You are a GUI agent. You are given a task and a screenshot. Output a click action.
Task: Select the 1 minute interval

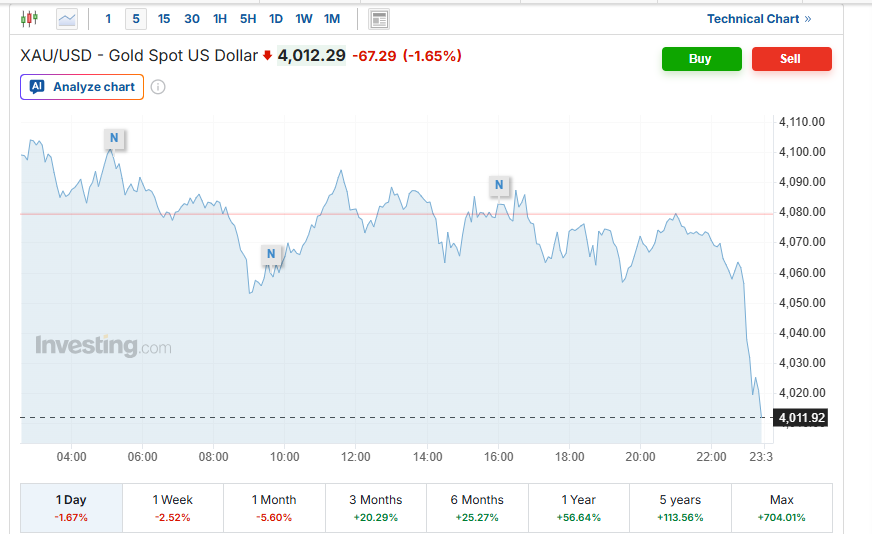pos(108,18)
